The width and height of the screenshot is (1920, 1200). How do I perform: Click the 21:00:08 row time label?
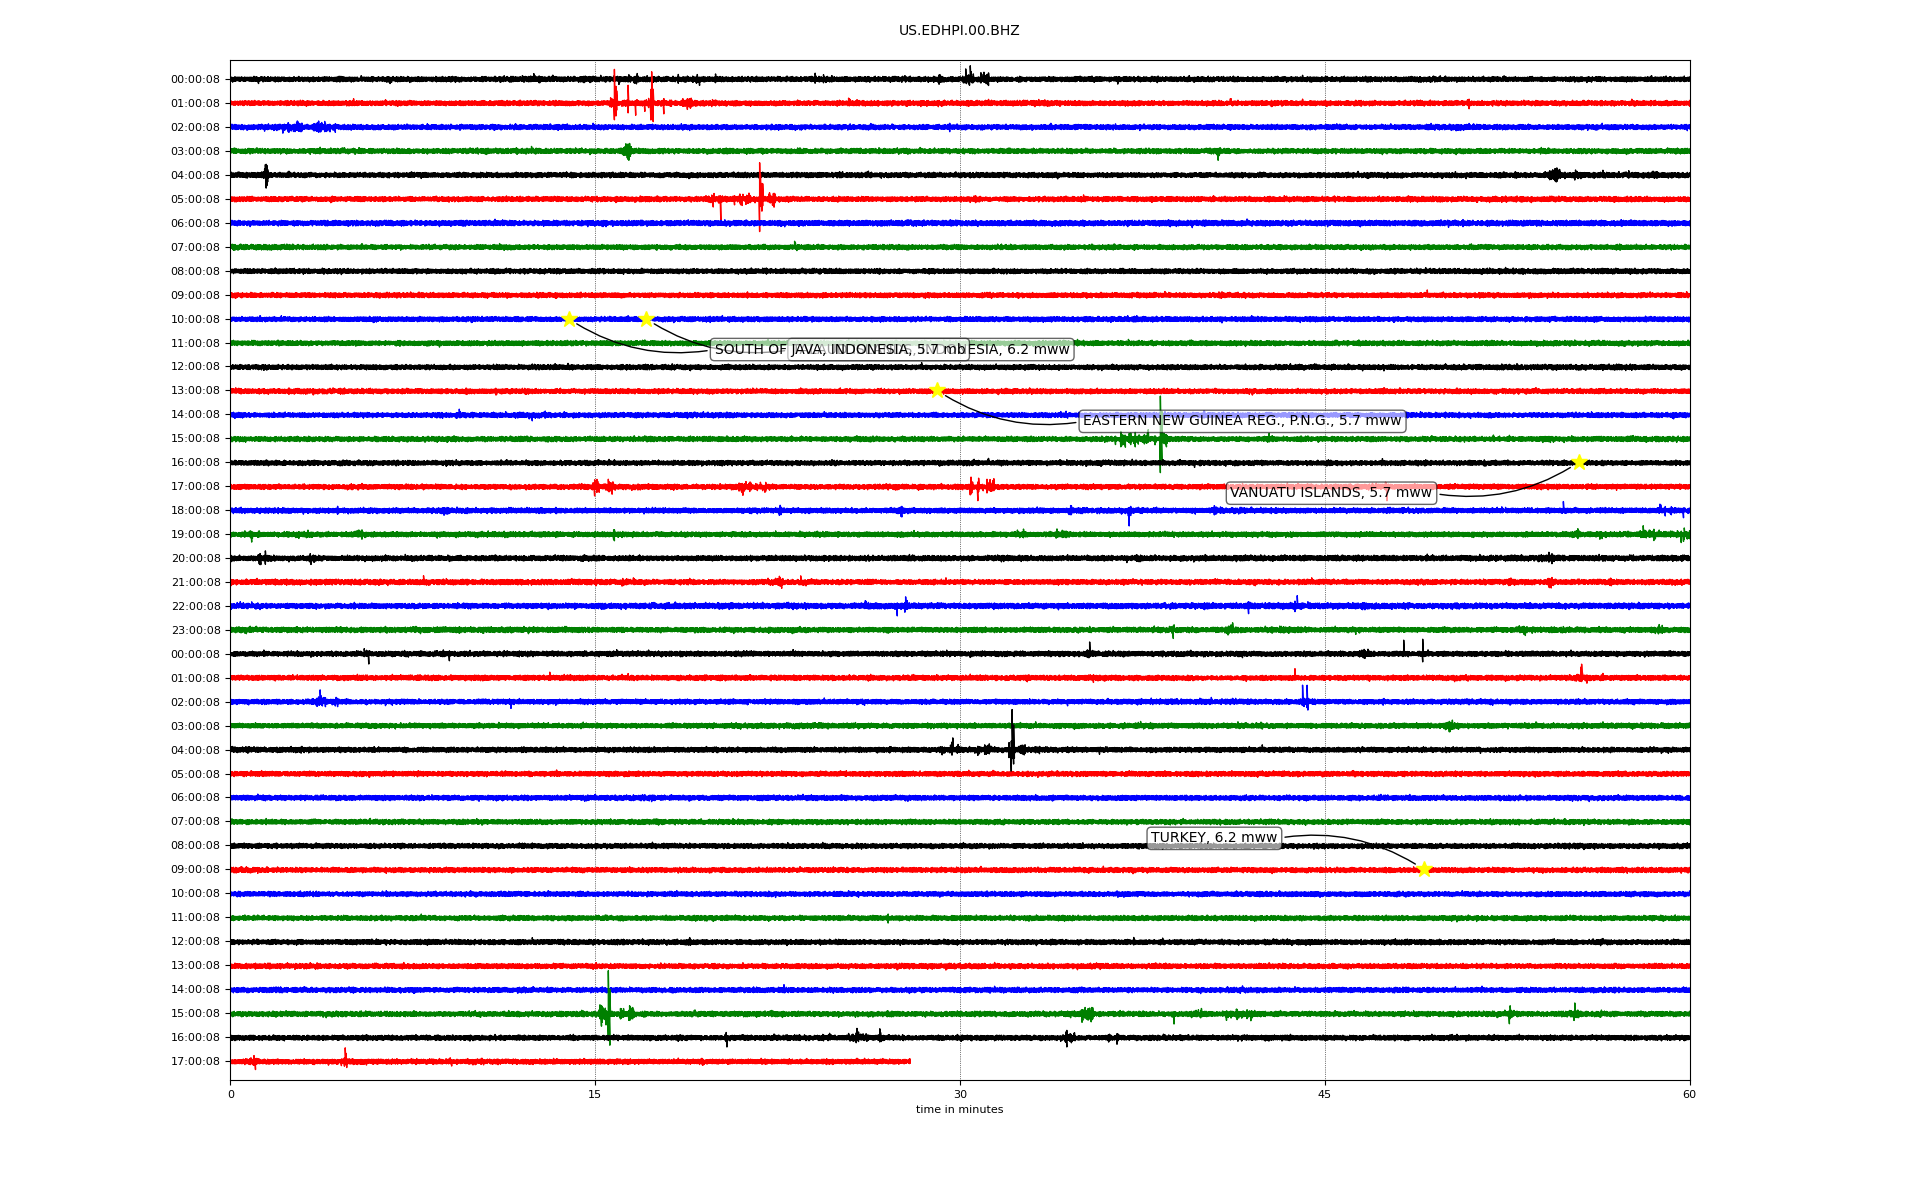pyautogui.click(x=195, y=583)
